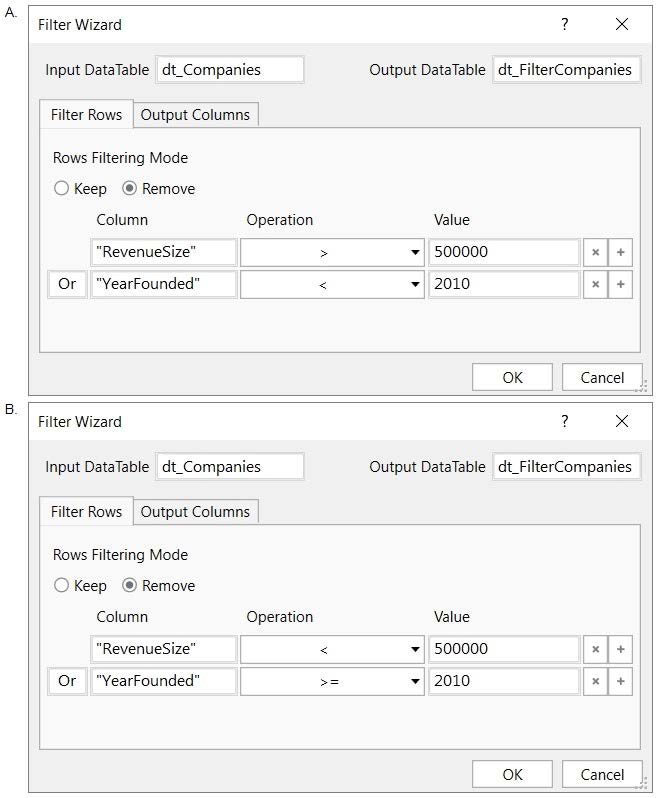Click Cancel in dialog B
The height and width of the screenshot is (798, 658).
[x=602, y=774]
